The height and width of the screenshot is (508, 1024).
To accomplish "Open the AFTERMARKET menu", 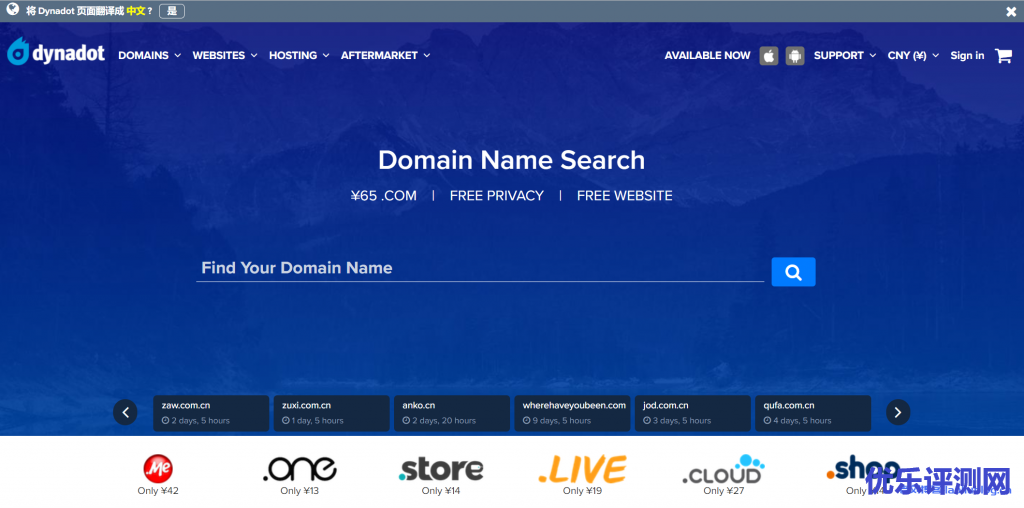I will 385,56.
